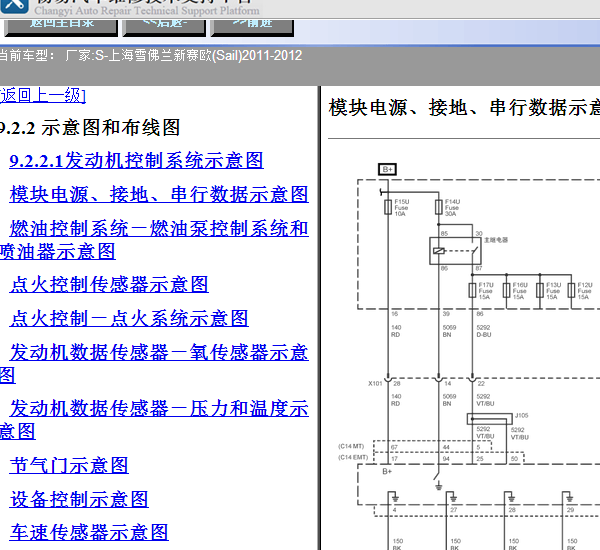Click the F15U 10A fuse symbol
The height and width of the screenshot is (550, 600).
coord(388,207)
